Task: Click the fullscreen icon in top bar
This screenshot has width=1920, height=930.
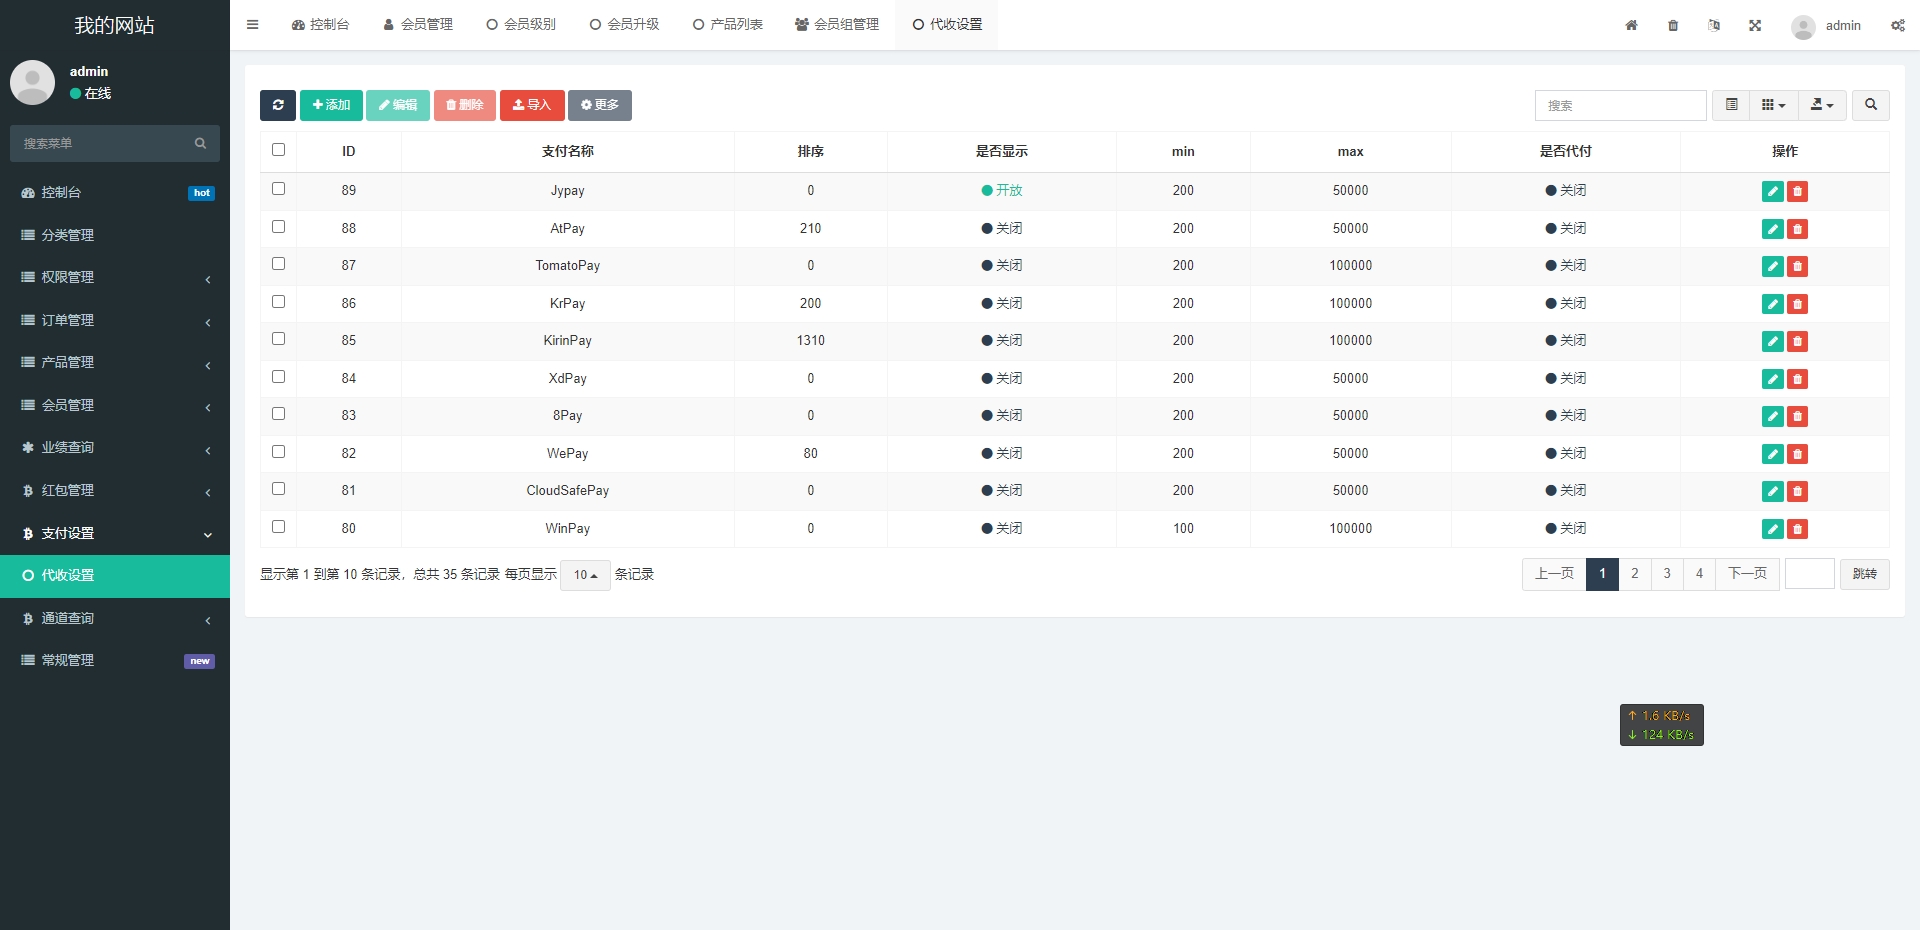Action: click(1755, 25)
